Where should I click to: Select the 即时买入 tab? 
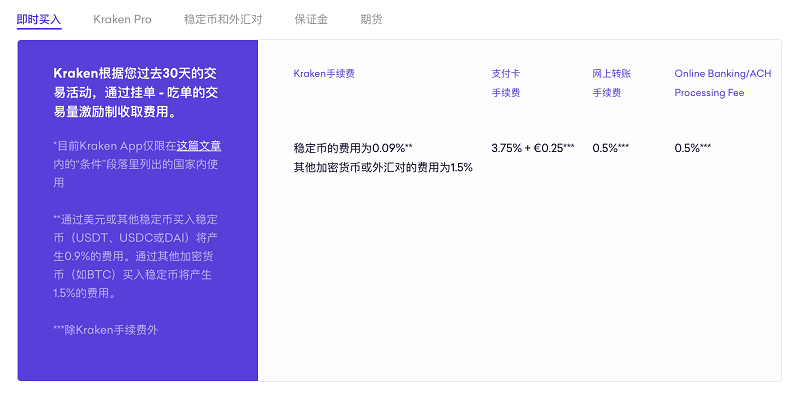(x=39, y=19)
